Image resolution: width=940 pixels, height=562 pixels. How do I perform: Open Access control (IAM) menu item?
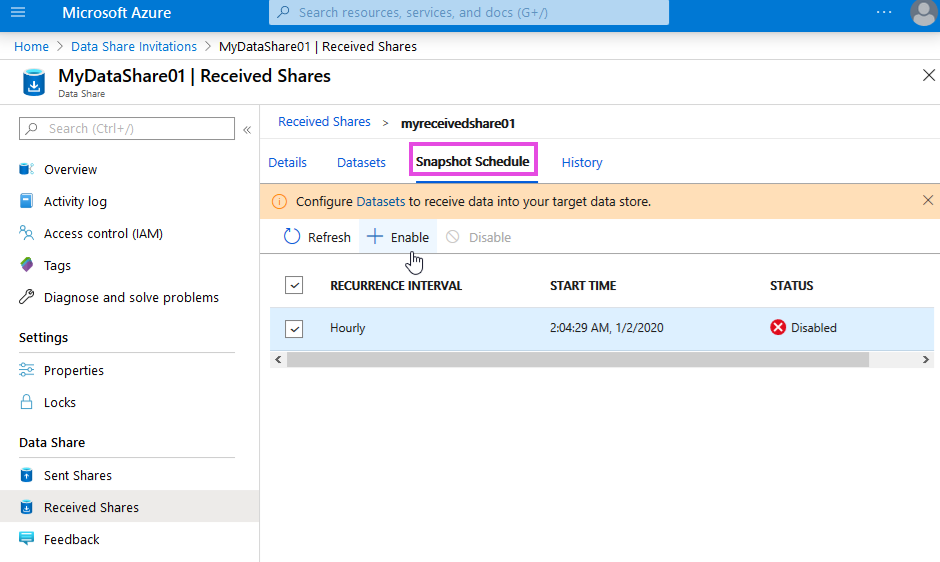103,233
